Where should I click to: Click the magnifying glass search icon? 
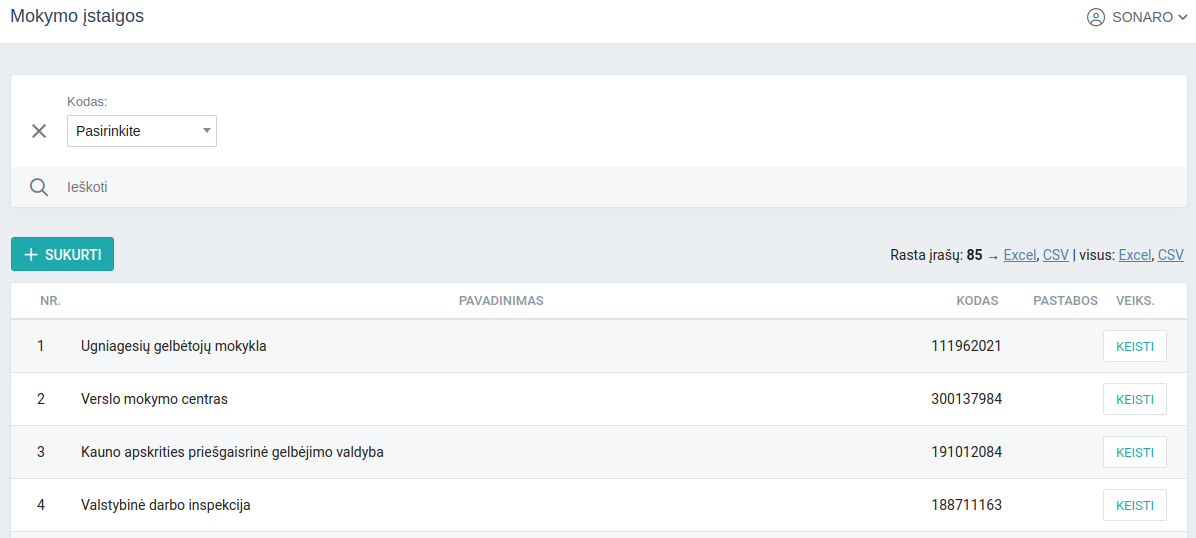39,187
